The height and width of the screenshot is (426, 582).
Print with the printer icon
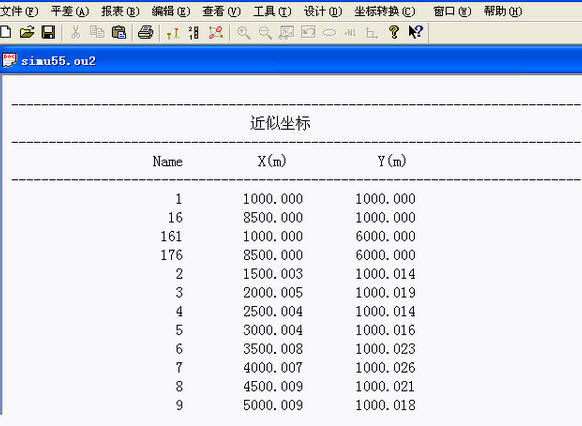(x=146, y=33)
